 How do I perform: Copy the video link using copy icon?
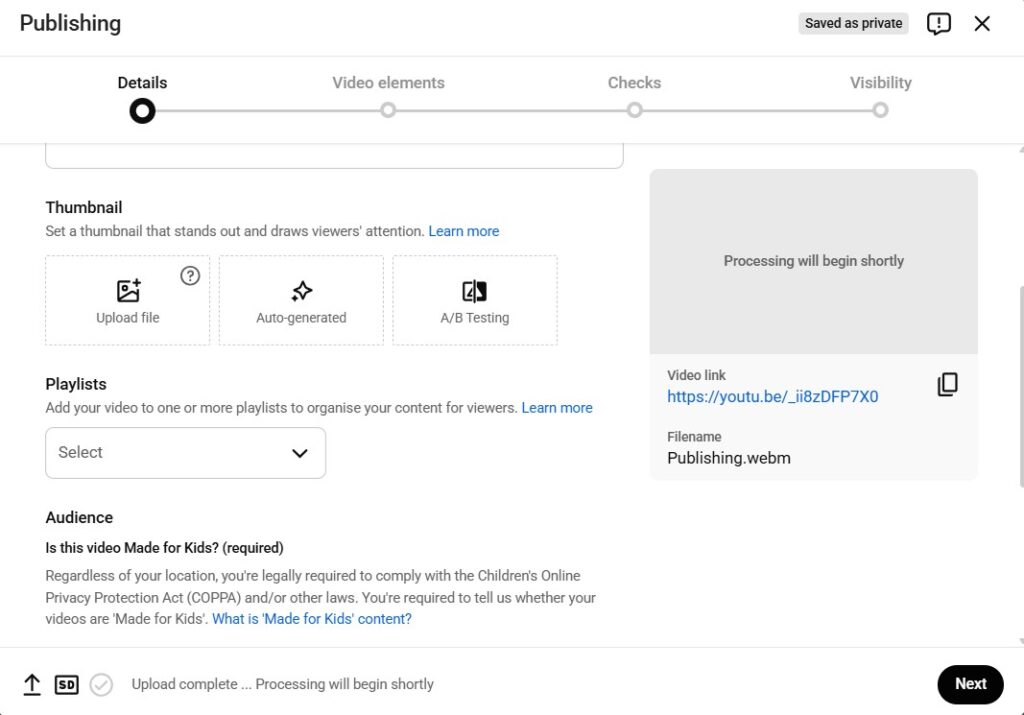tap(946, 384)
